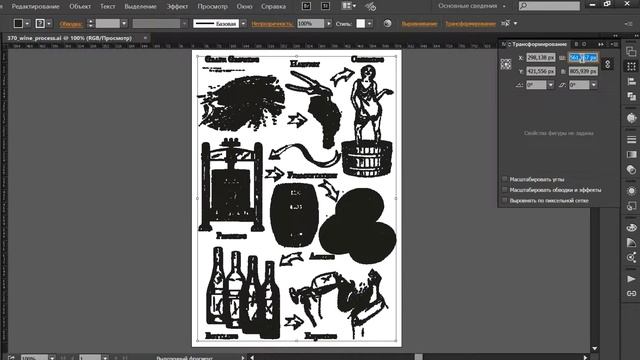Click the height В value field
The width and height of the screenshot is (640, 360).
[583, 71]
